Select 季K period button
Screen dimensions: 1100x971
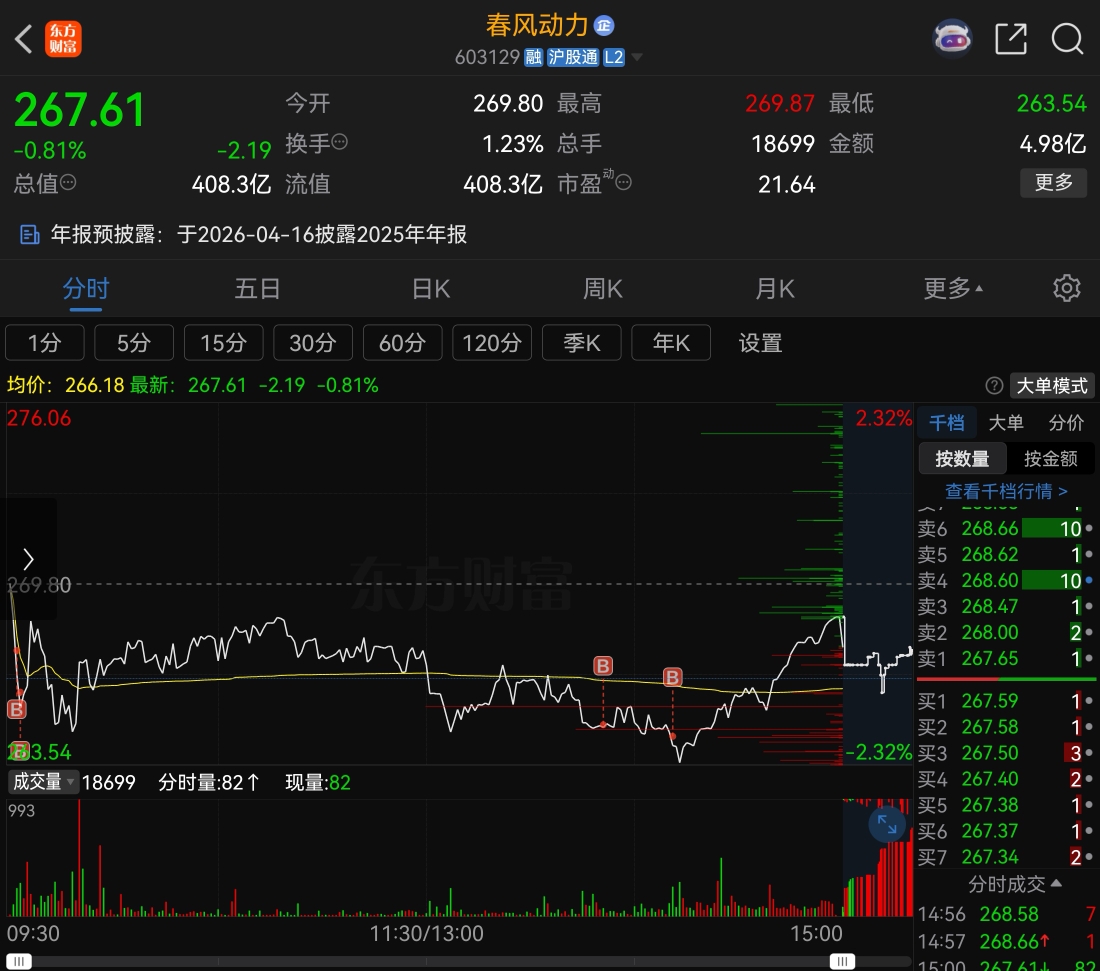click(582, 342)
